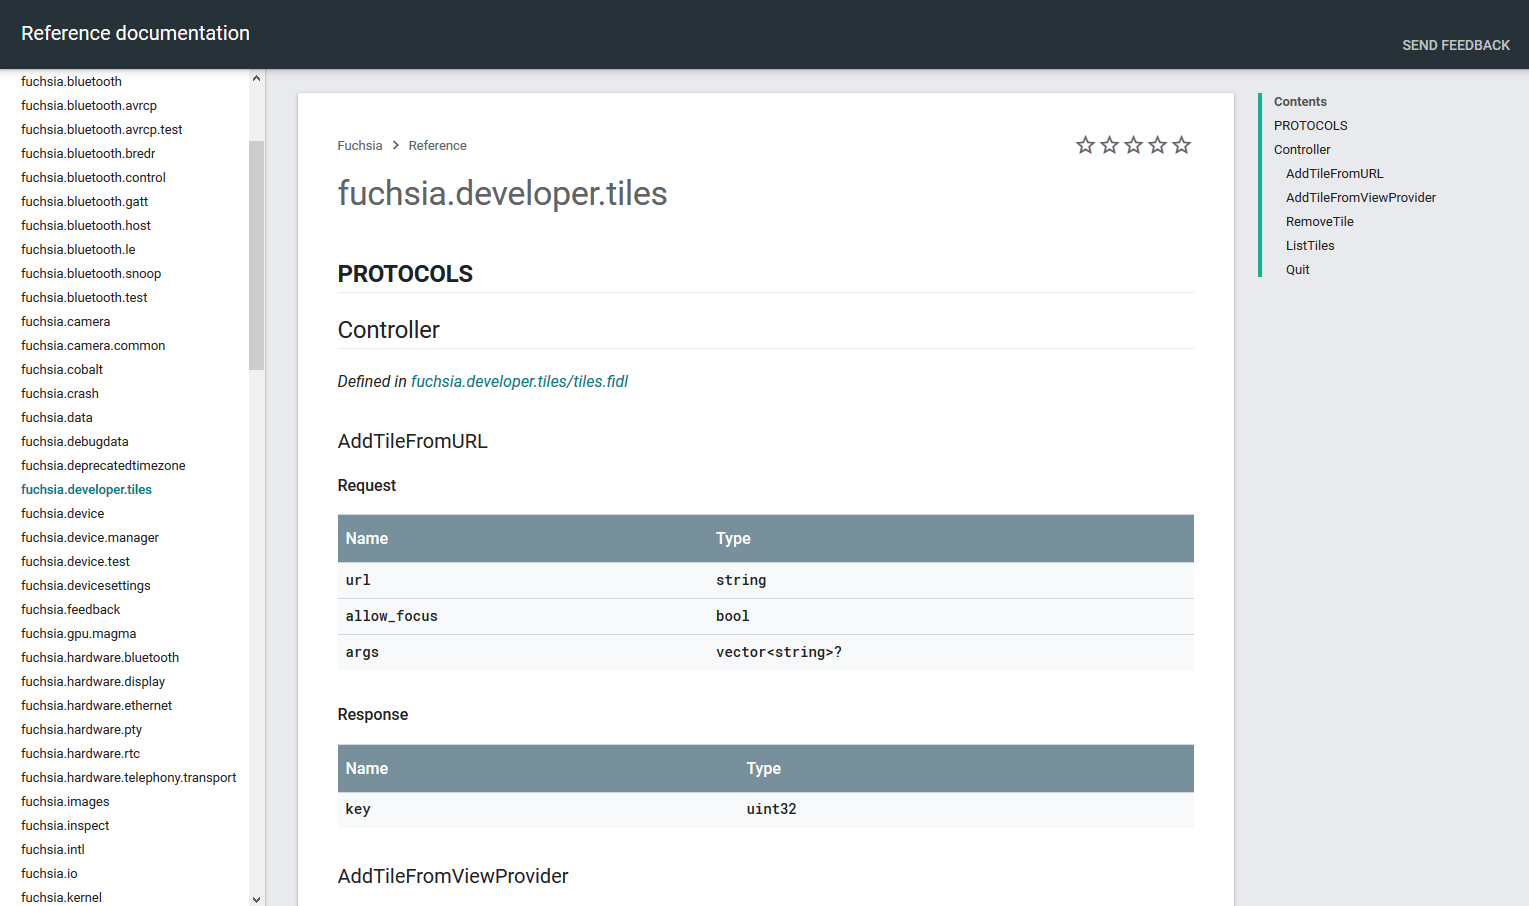Image resolution: width=1529 pixels, height=906 pixels.
Task: Open fuchsia.intl in sidebar
Action: pos(53,849)
